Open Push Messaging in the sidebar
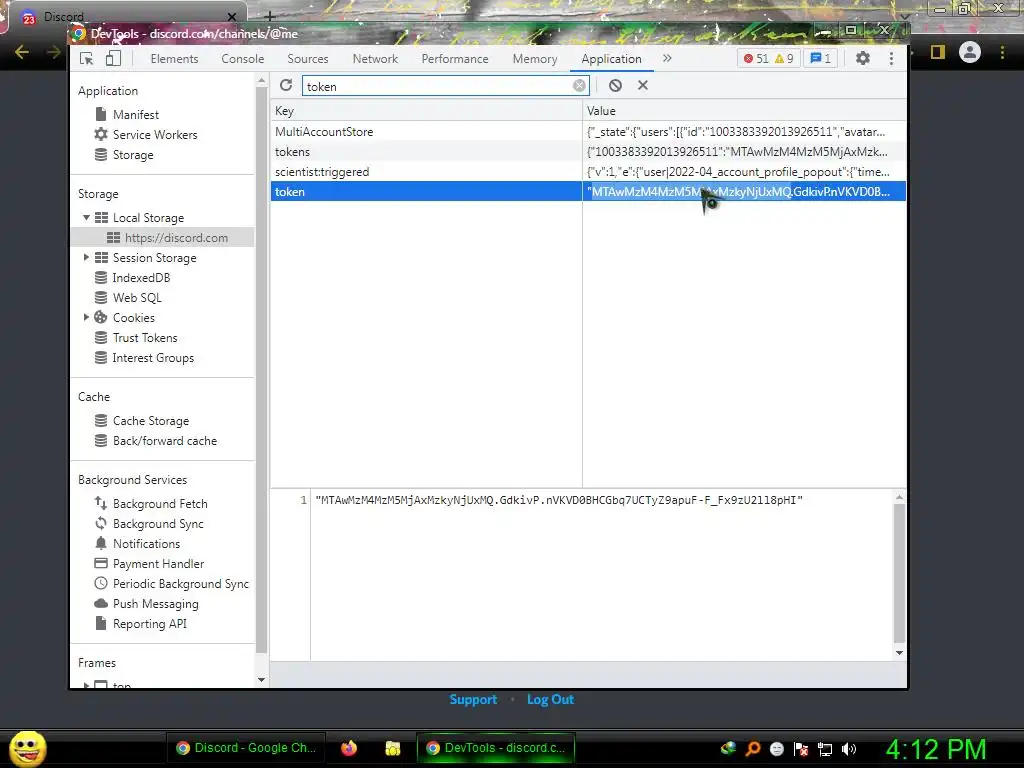The width and height of the screenshot is (1024, 768). point(155,603)
